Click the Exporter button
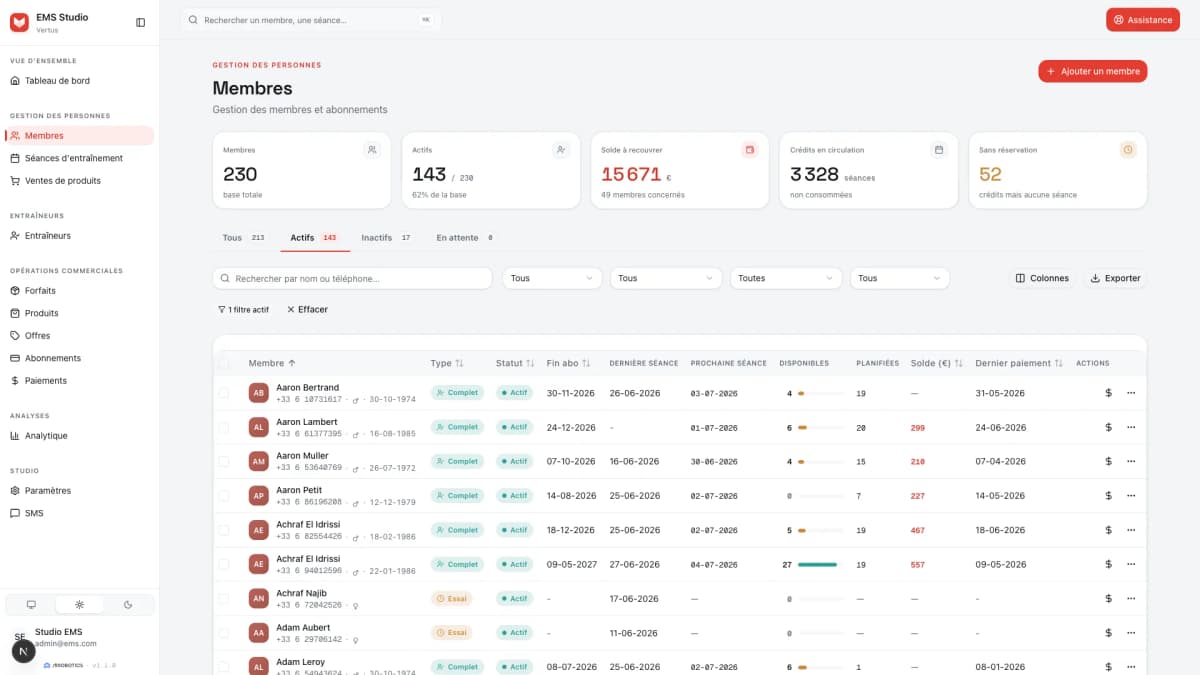 point(1115,278)
